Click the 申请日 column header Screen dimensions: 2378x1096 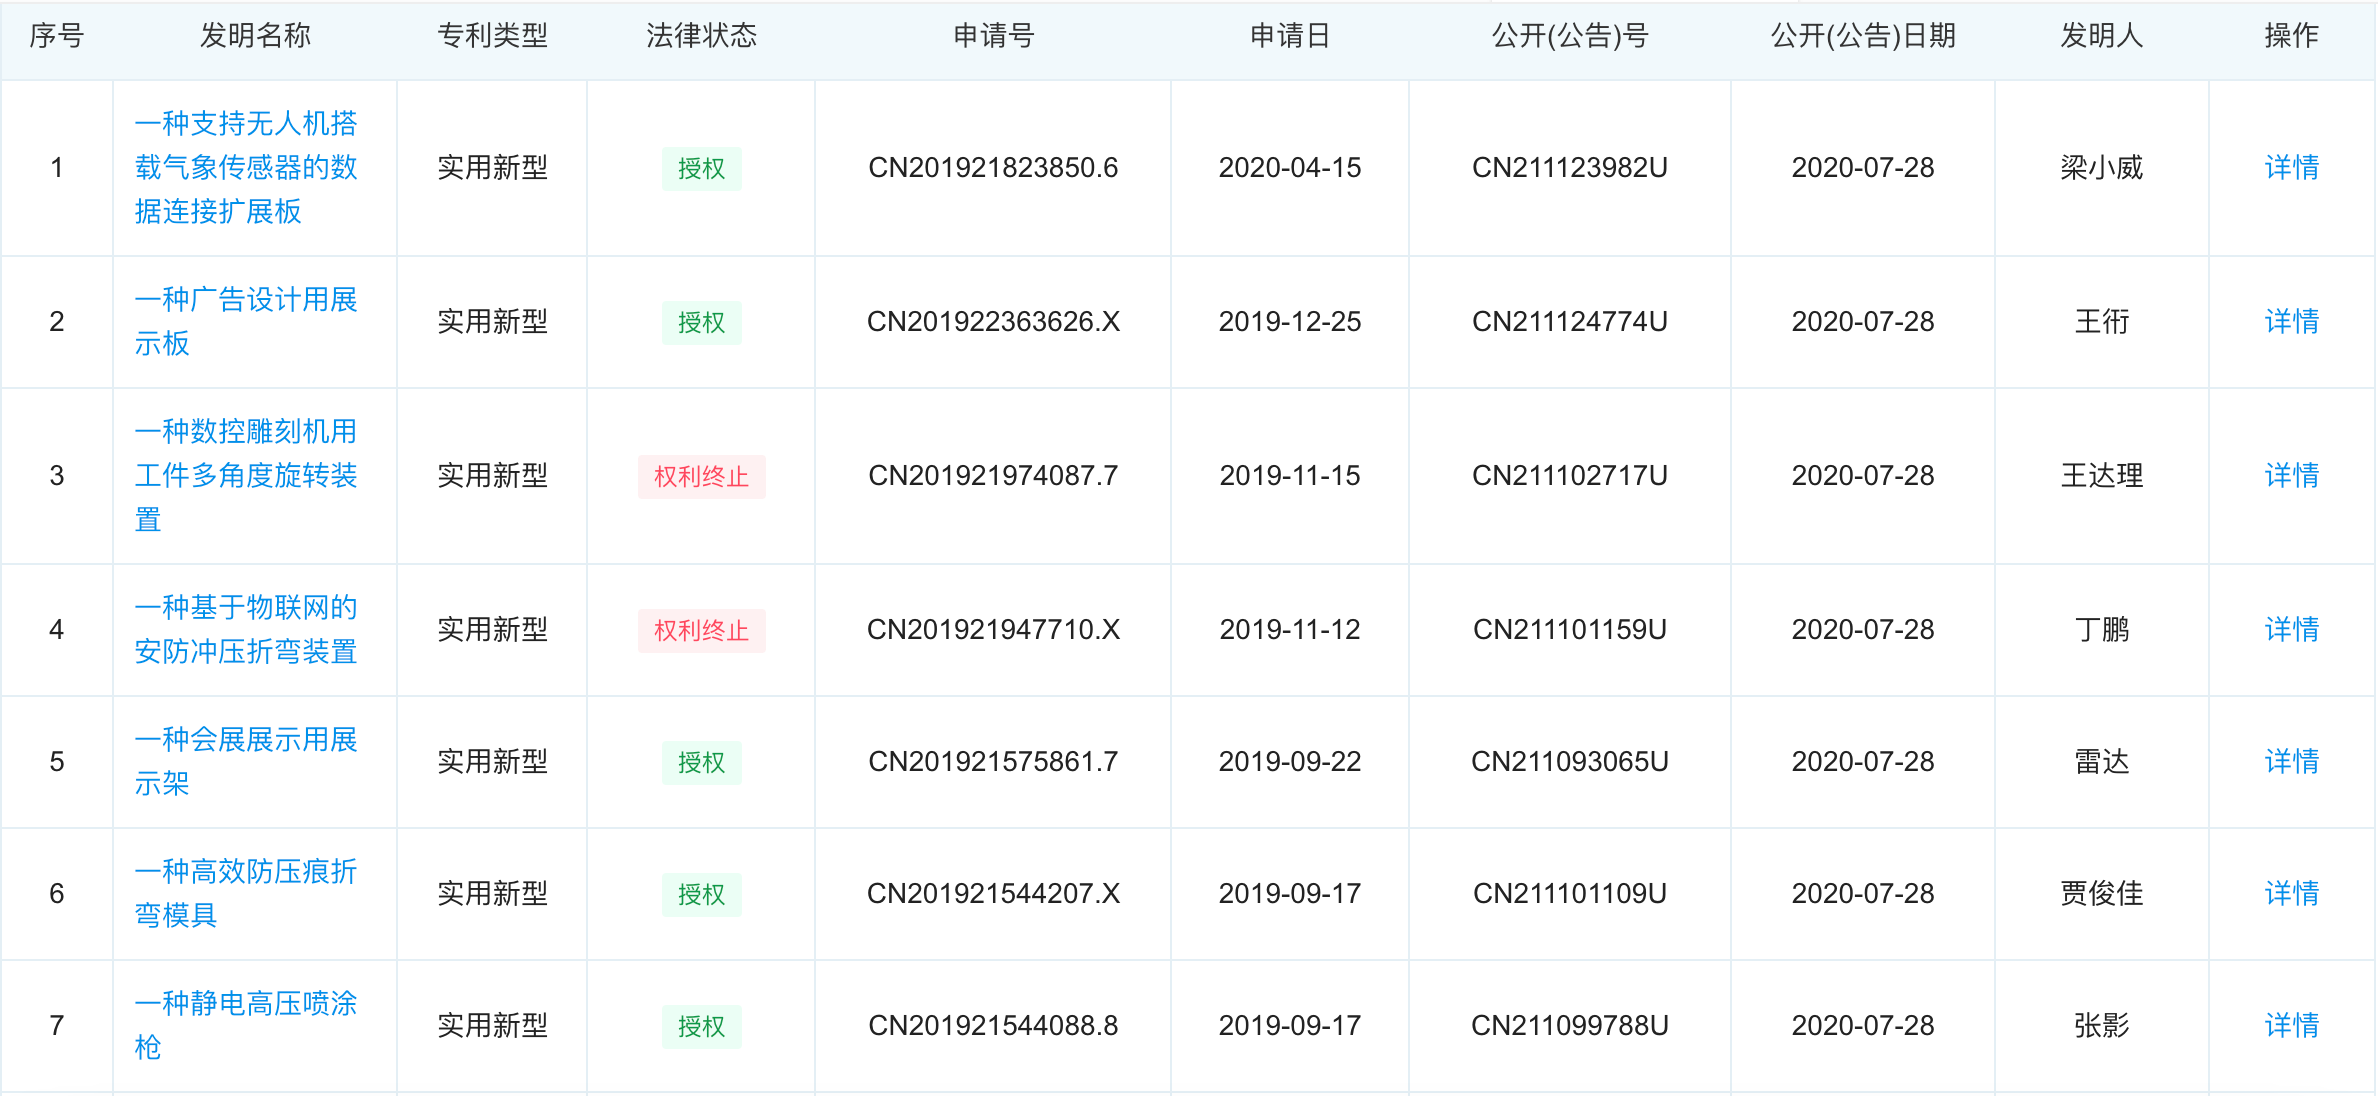[x=1289, y=36]
